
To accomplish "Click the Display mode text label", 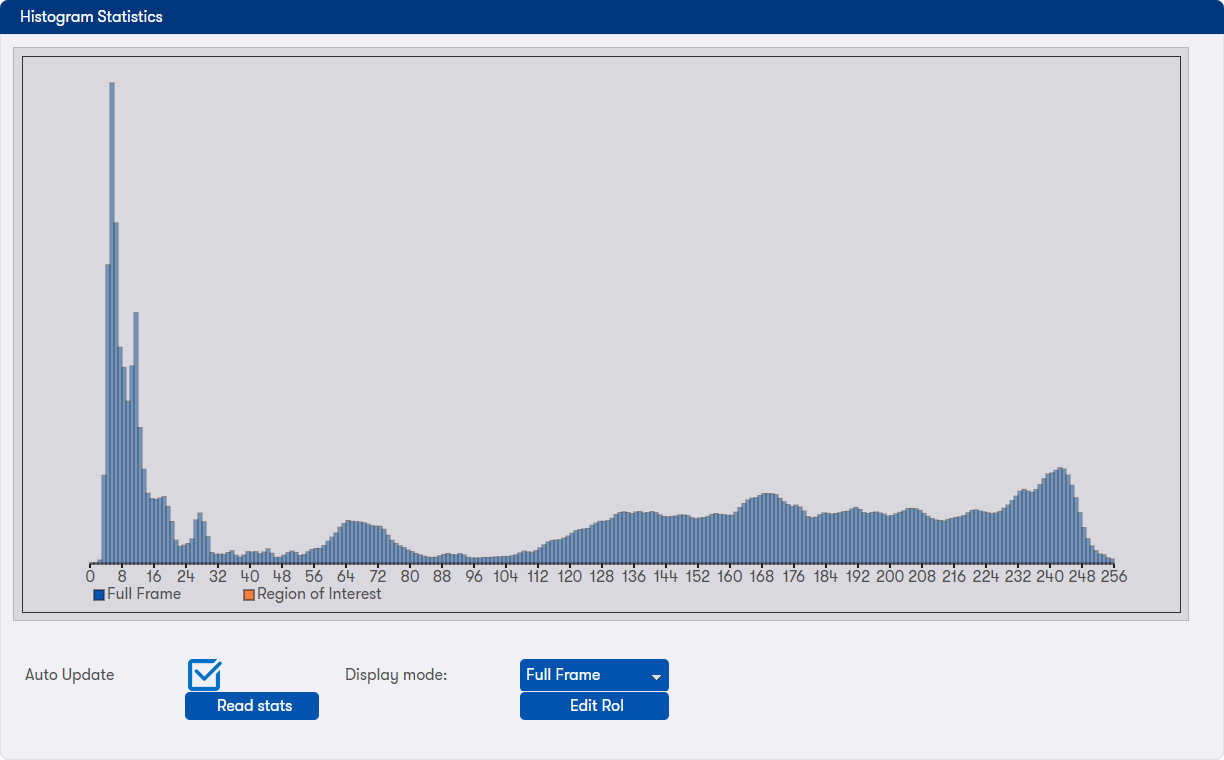I will [396, 675].
